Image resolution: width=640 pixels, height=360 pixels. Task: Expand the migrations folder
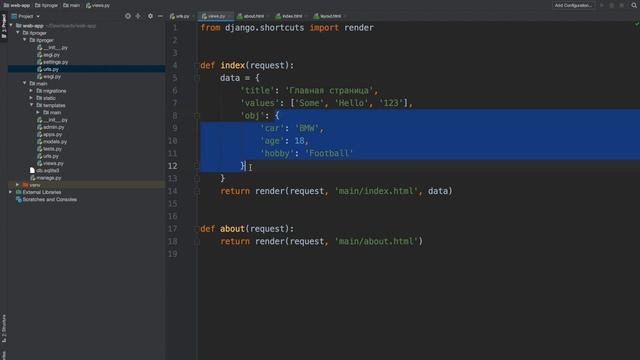coord(31,91)
